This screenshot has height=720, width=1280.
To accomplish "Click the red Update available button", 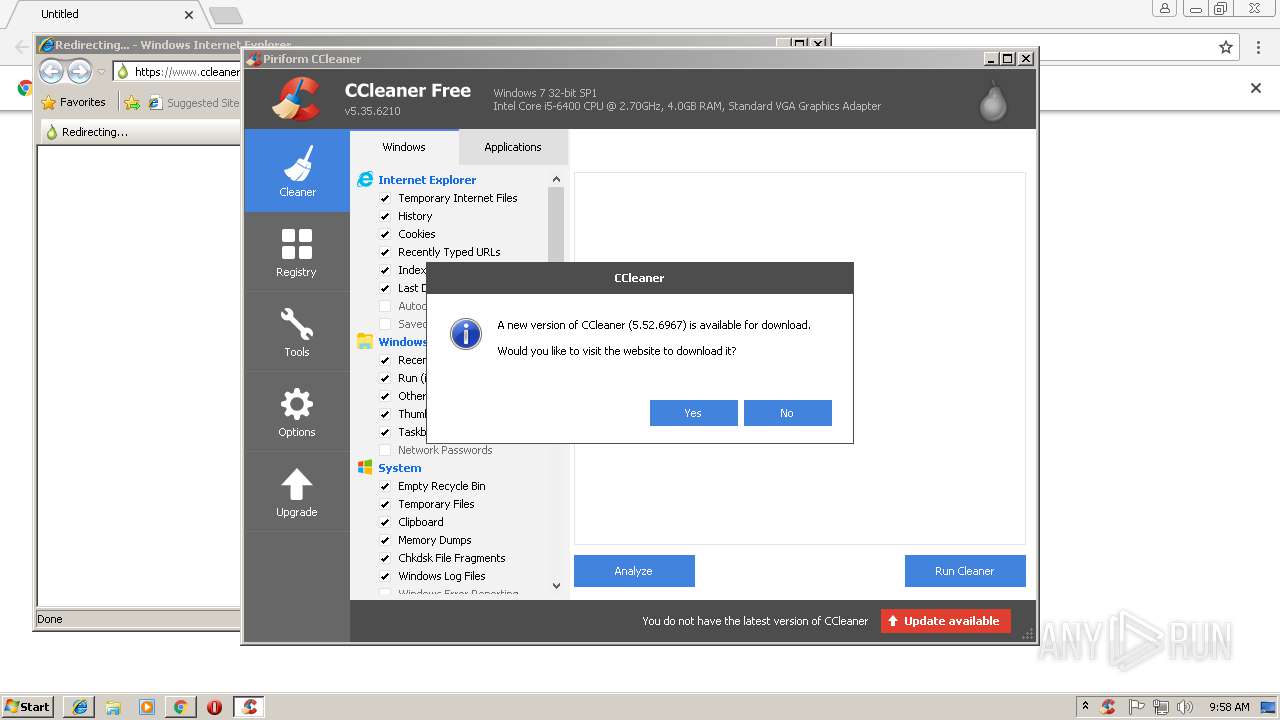I will pyautogui.click(x=946, y=621).
